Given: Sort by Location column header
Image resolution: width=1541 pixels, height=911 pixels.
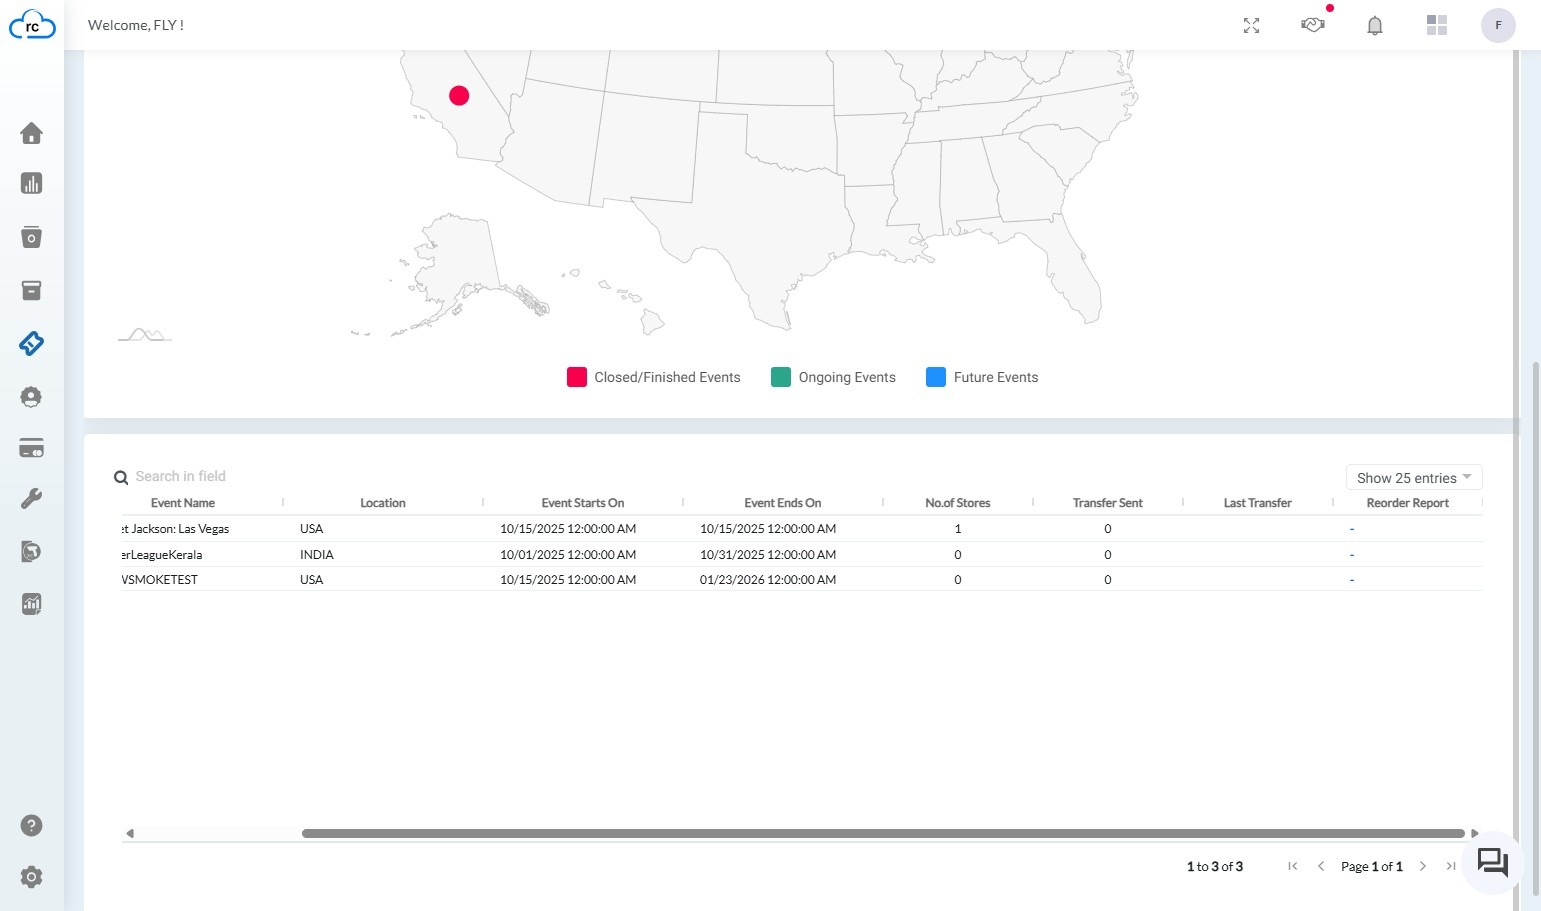Looking at the screenshot, I should coord(383,503).
